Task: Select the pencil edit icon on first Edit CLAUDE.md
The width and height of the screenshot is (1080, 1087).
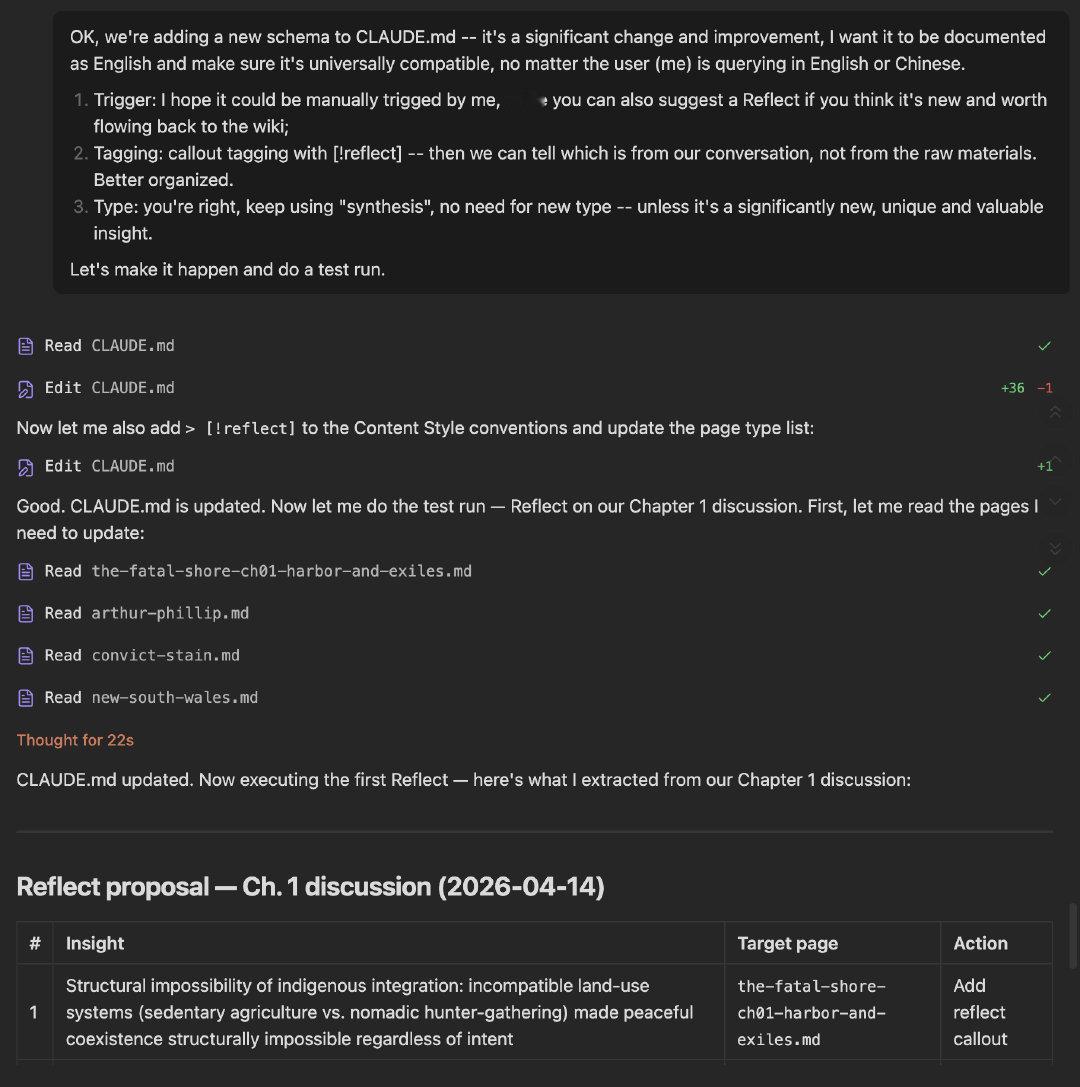Action: click(x=24, y=387)
